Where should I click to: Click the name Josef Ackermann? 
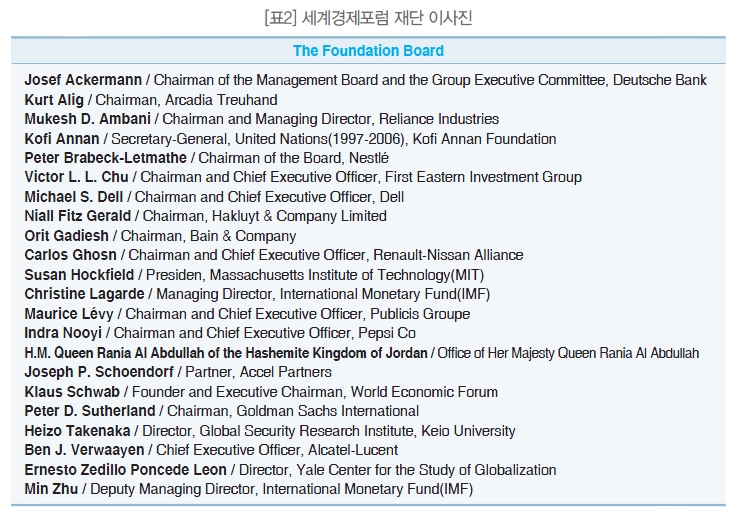point(83,80)
